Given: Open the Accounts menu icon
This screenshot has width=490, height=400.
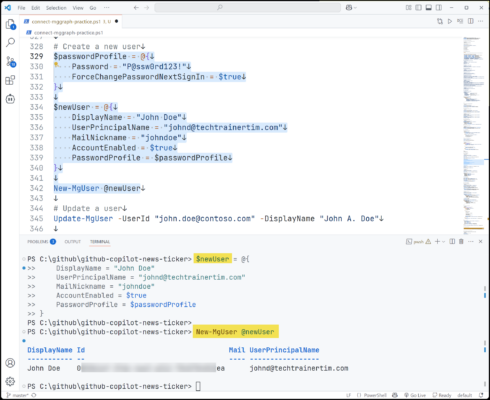Looking at the screenshot, I should [10, 363].
